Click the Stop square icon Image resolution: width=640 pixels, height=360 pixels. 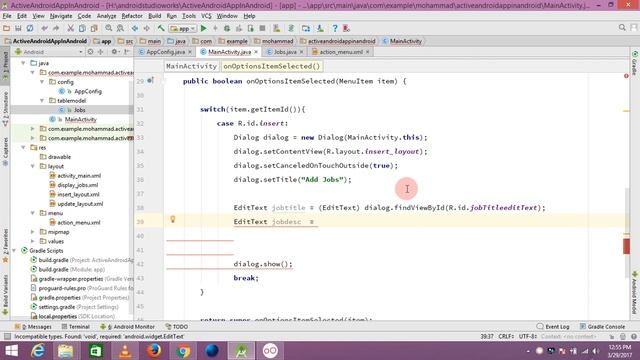tap(262, 28)
